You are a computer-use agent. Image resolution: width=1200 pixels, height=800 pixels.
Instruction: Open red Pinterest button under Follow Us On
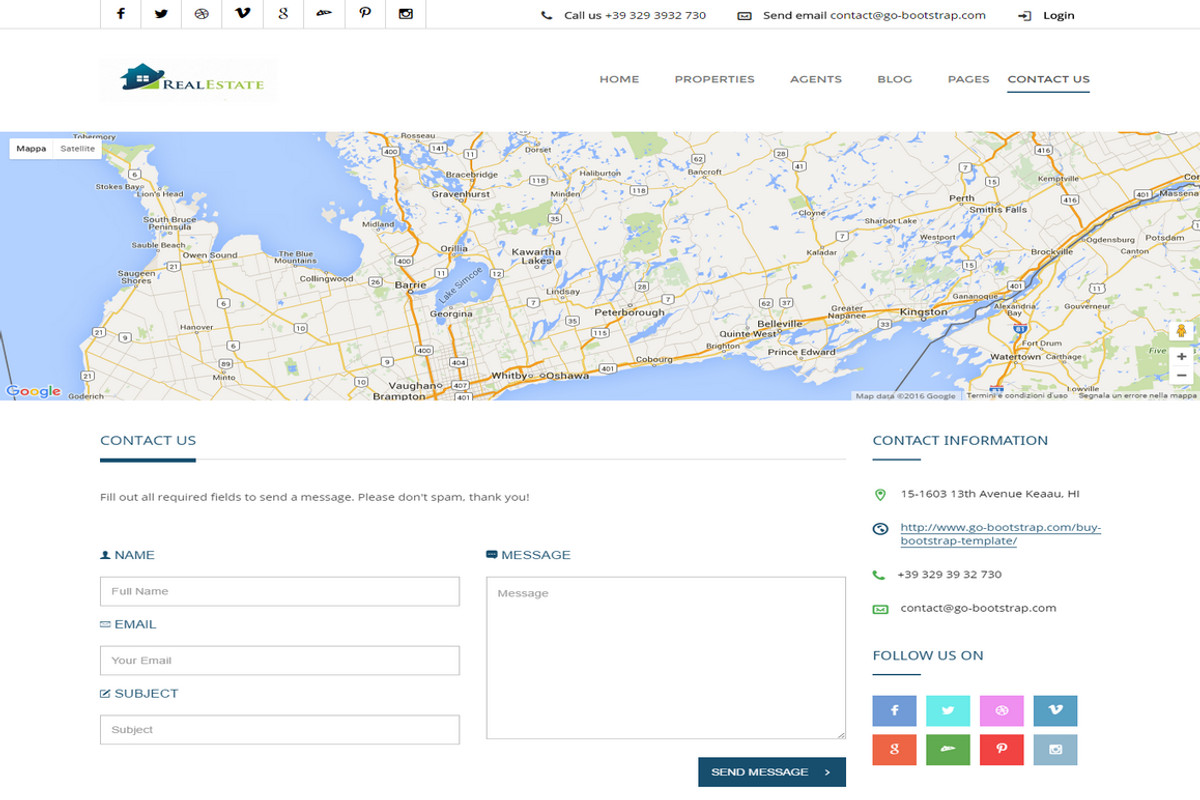click(1002, 749)
